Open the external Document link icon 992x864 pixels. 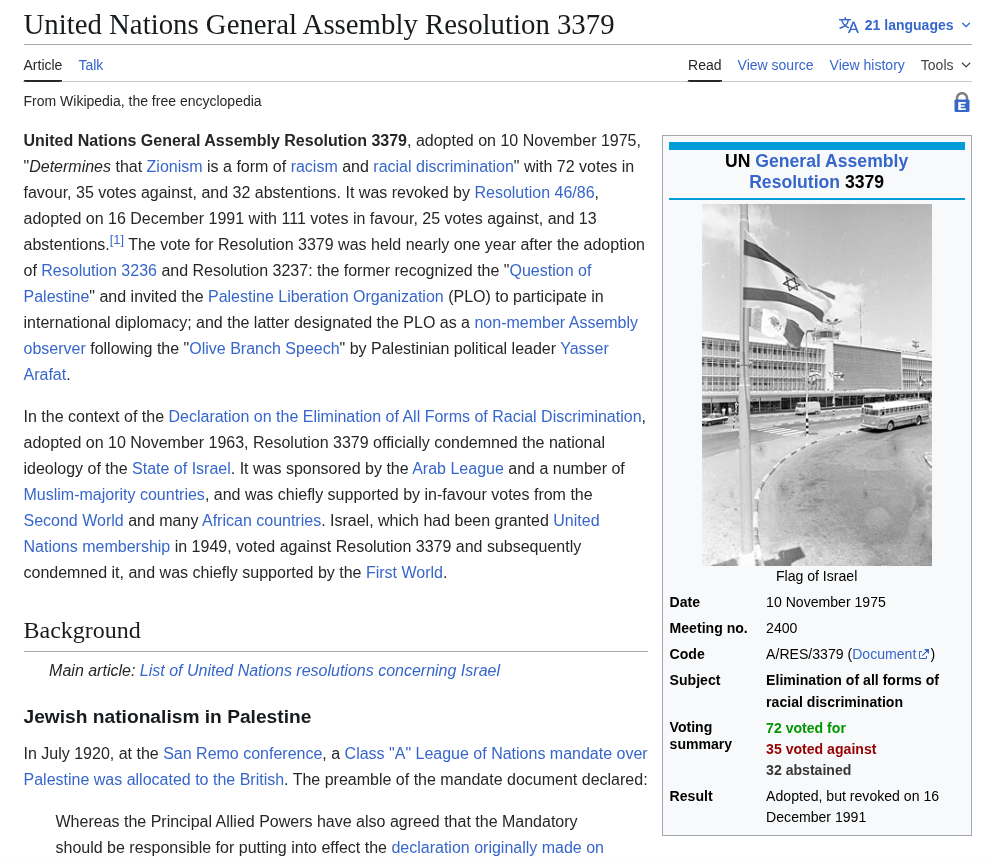tap(924, 654)
